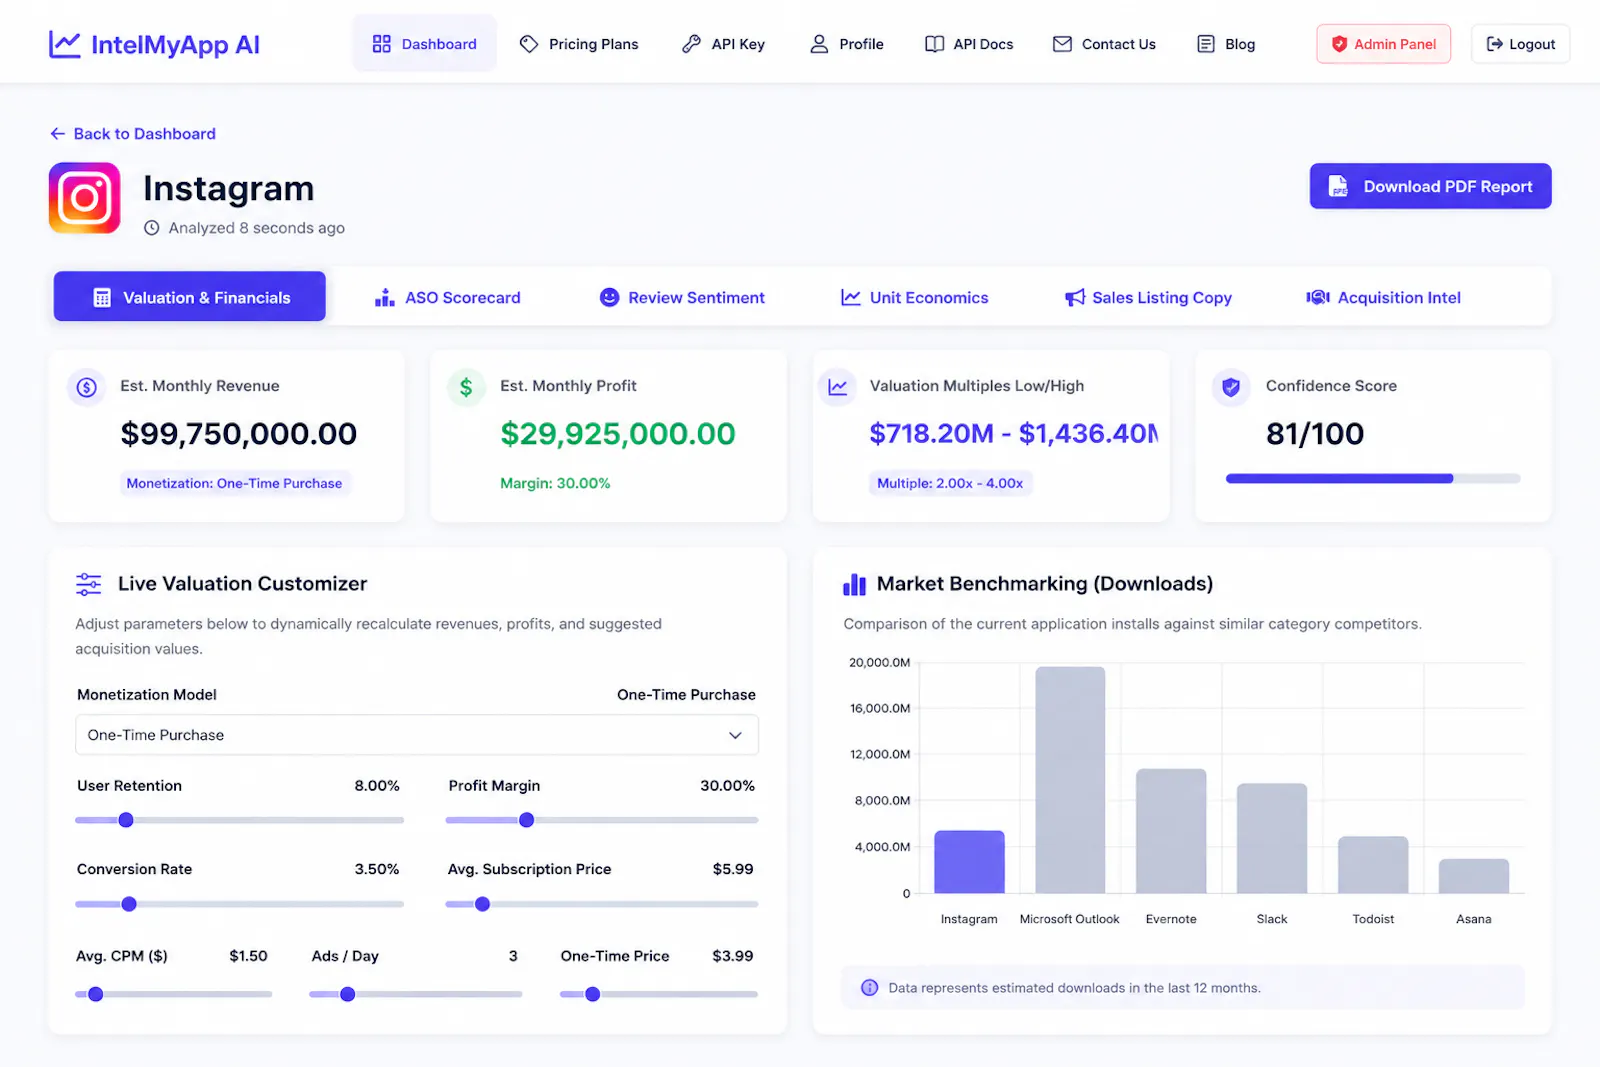
Task: Click the Sales Listing Copy megaphone icon
Action: tap(1075, 297)
